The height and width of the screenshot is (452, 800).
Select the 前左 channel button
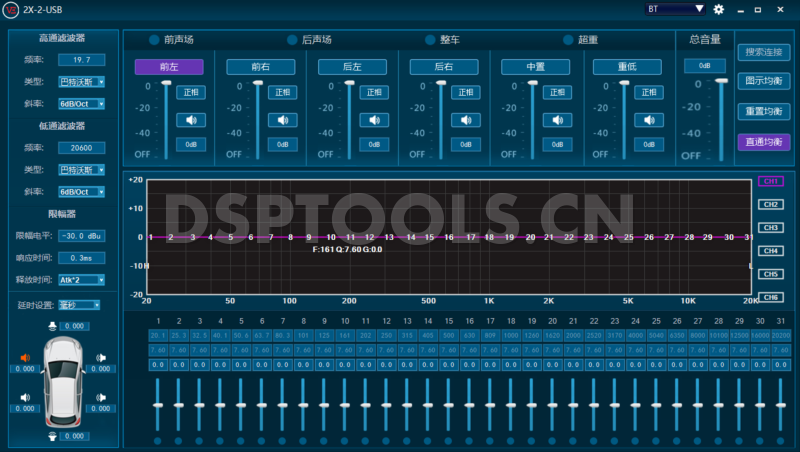[169, 67]
